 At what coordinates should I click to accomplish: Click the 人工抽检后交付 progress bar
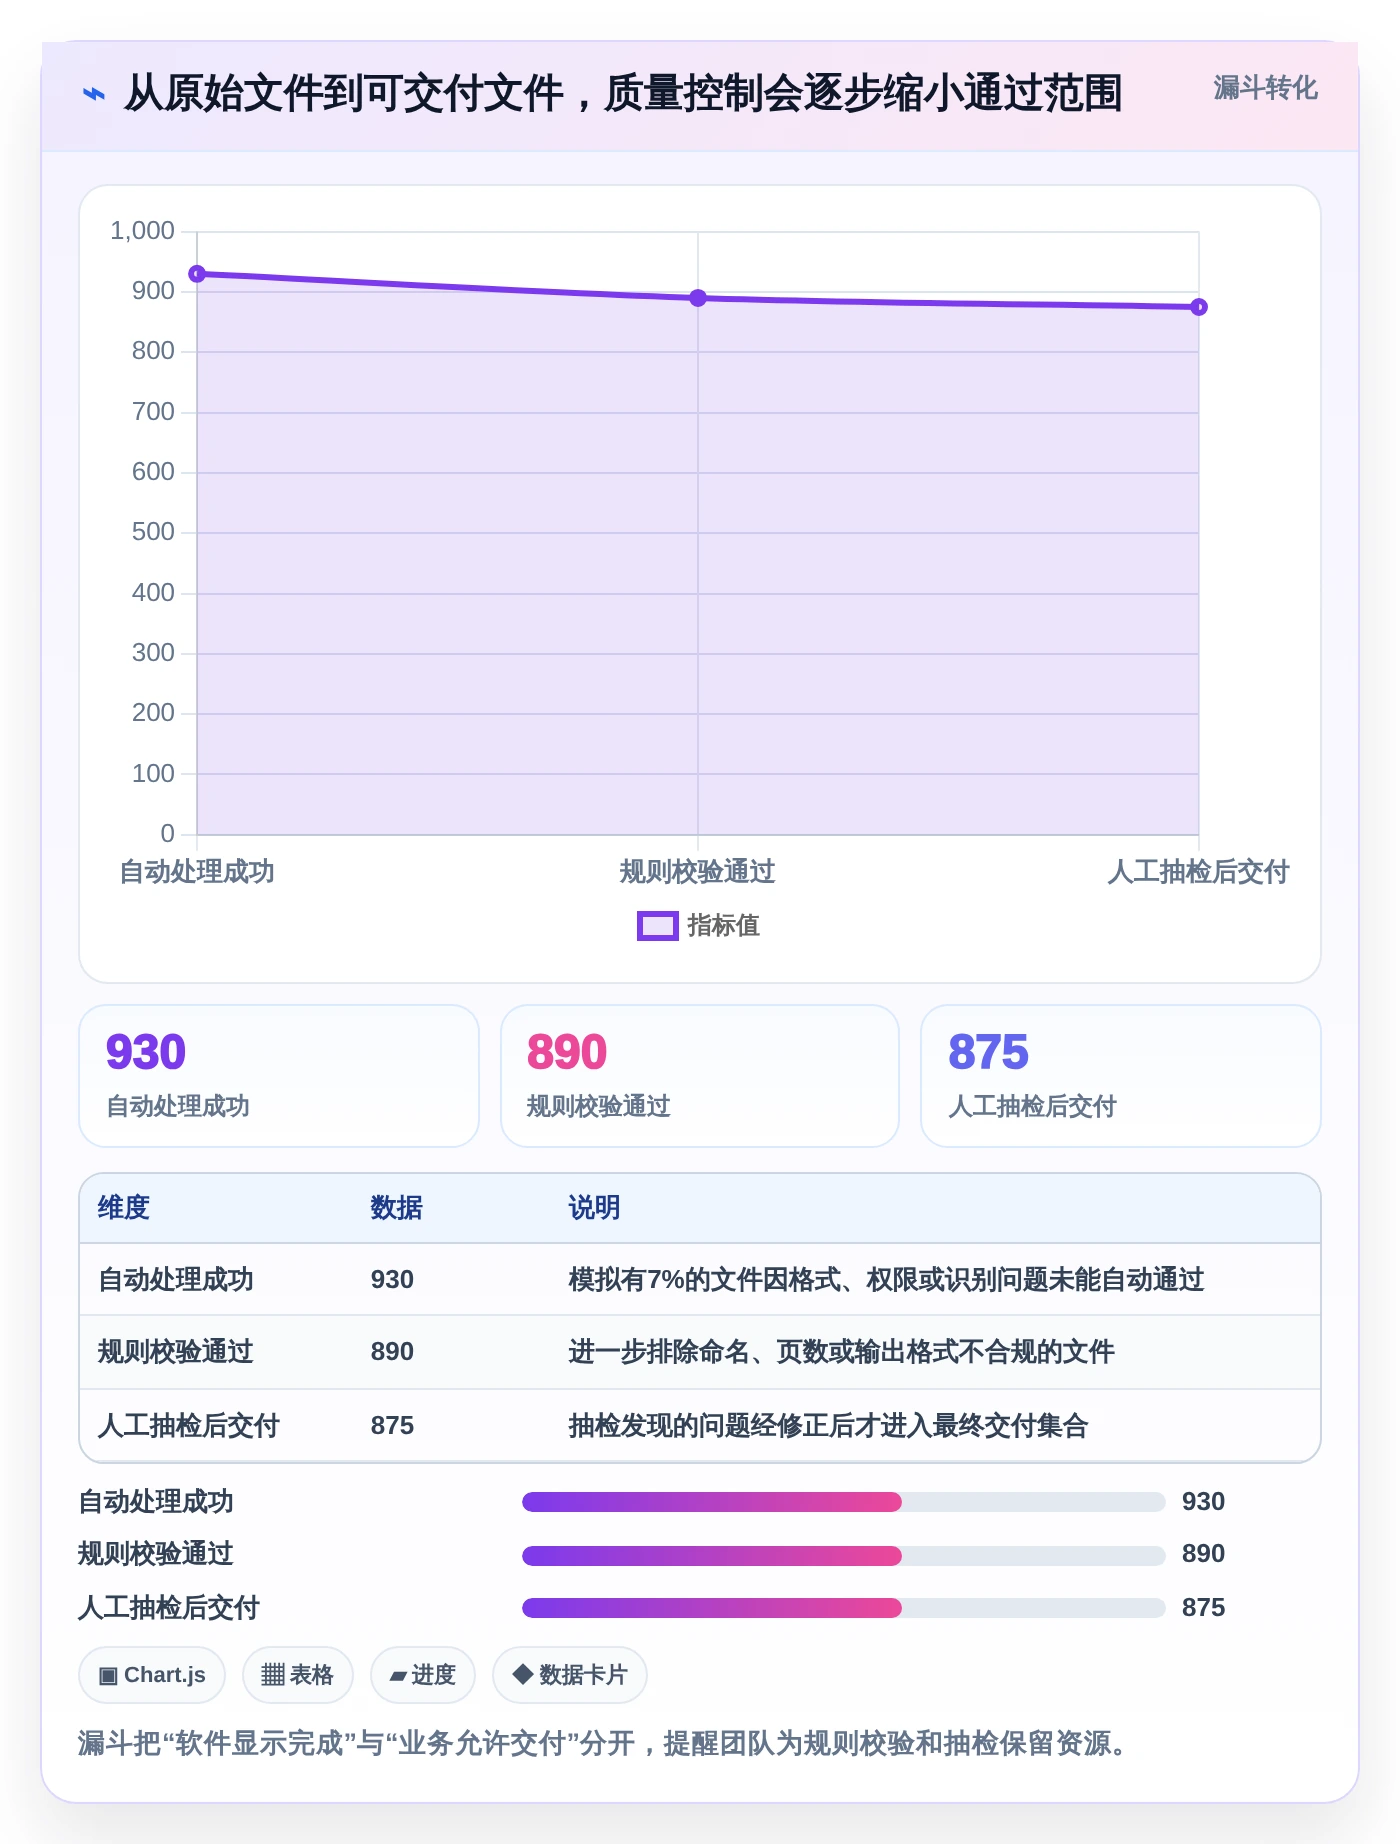pyautogui.click(x=843, y=1608)
